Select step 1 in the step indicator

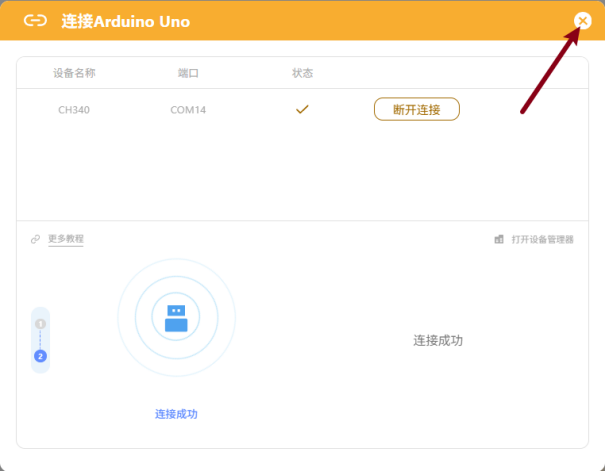tap(41, 324)
